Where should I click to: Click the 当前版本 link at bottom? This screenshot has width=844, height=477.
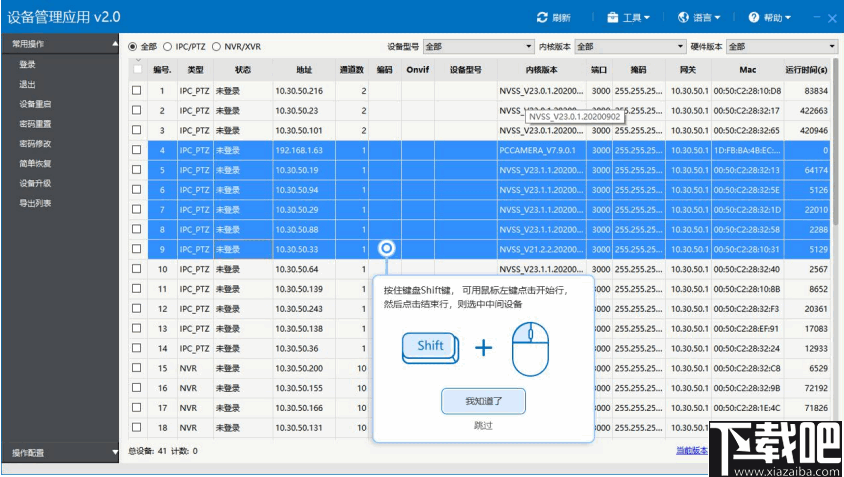click(x=692, y=451)
